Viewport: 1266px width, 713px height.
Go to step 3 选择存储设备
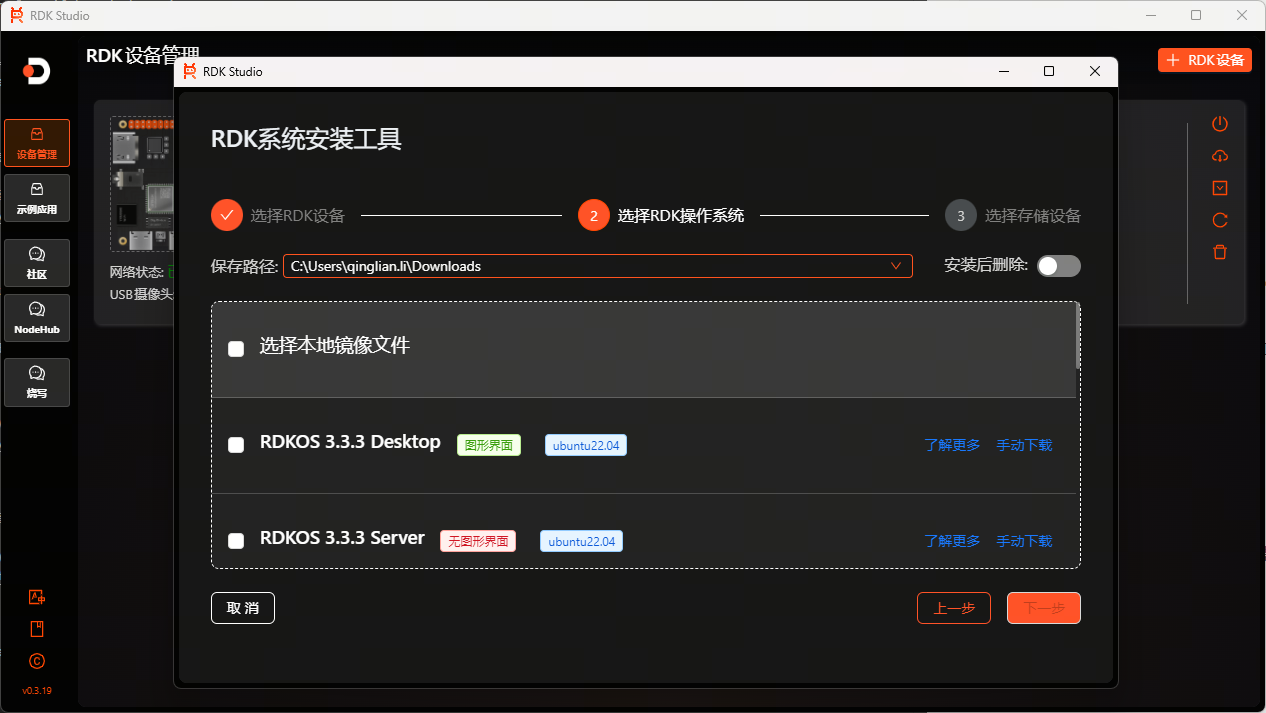[960, 215]
